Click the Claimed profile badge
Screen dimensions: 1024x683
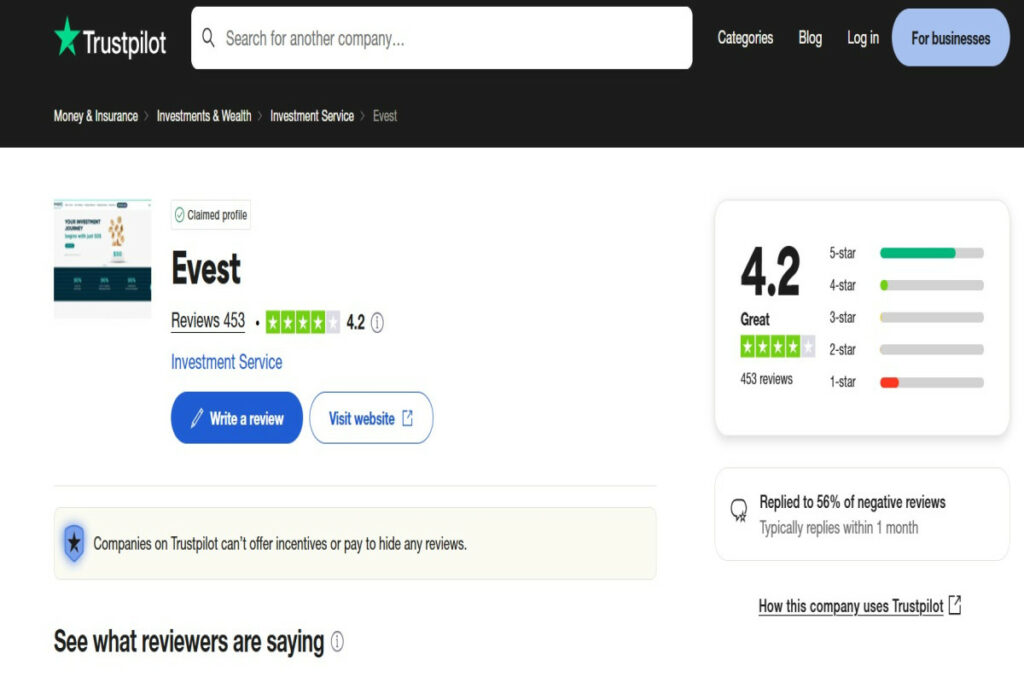211,215
